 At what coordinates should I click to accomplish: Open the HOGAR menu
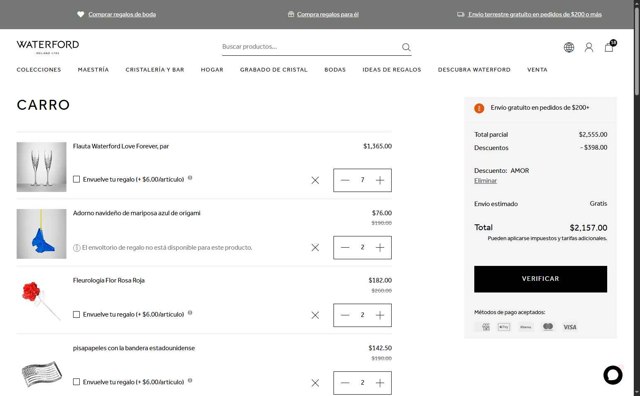point(212,70)
